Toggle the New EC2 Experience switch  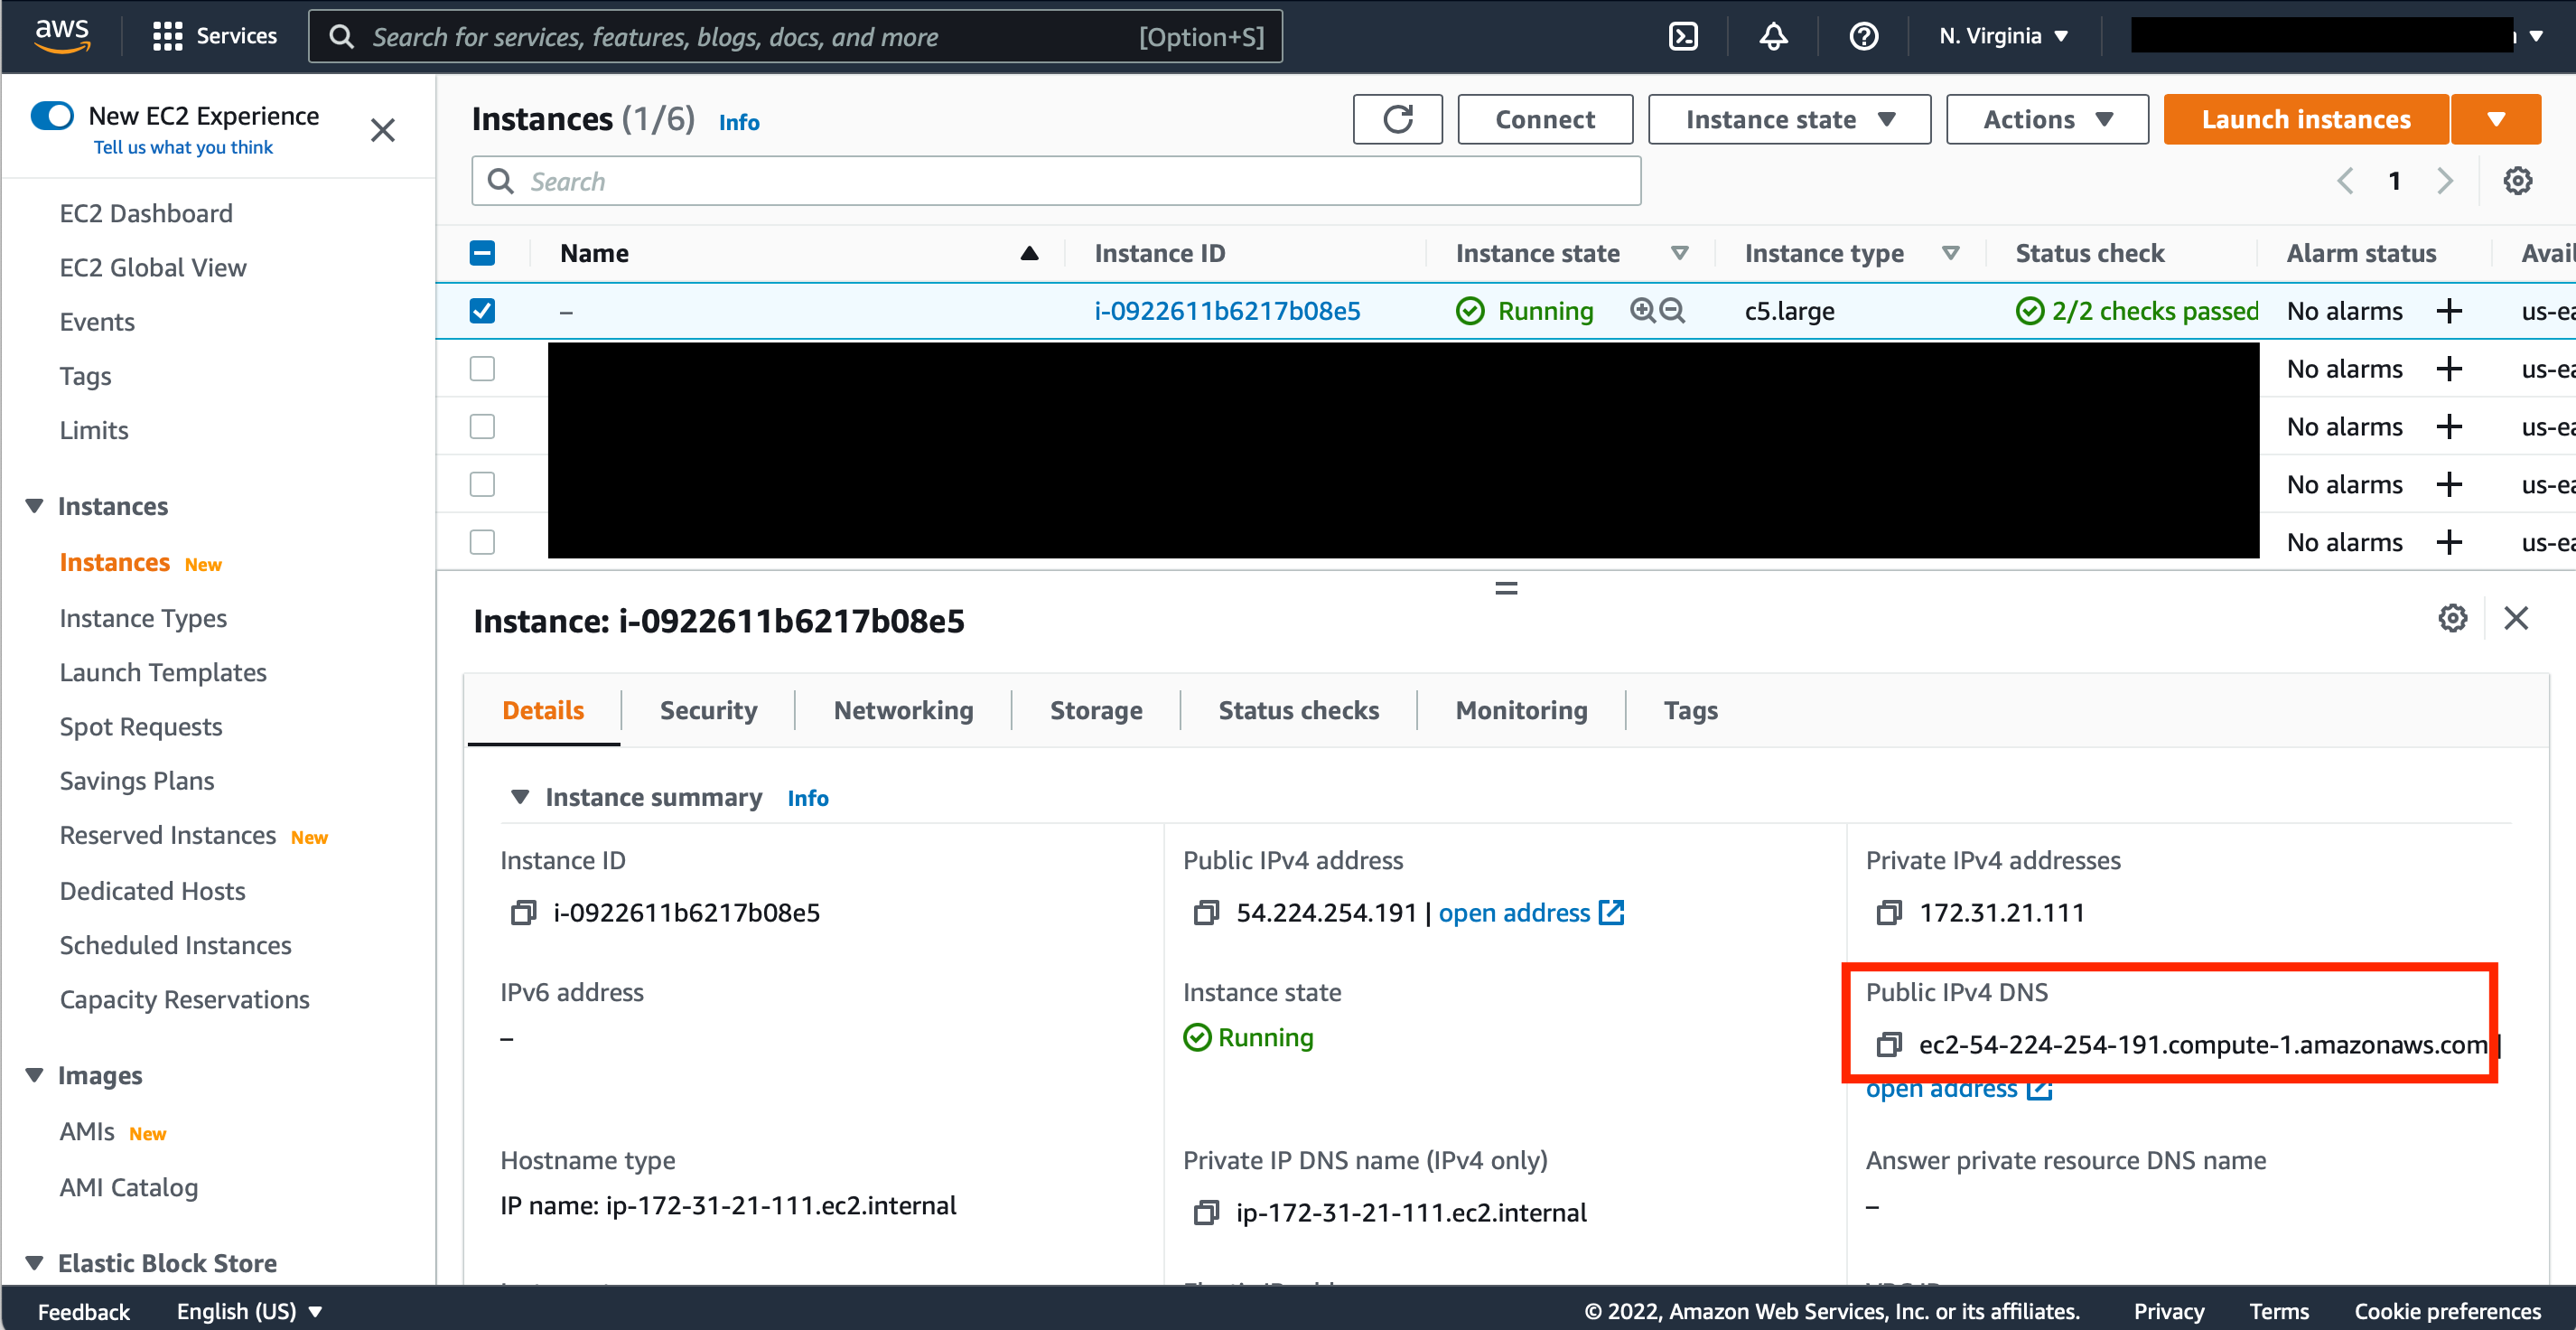52,116
